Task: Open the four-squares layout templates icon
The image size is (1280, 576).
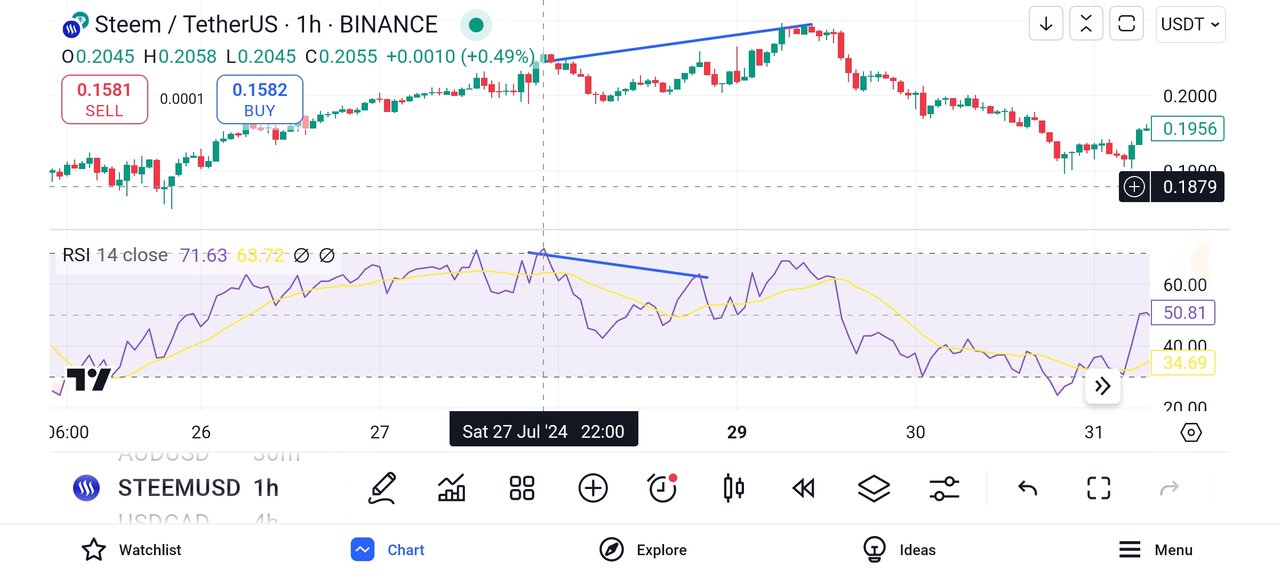Action: [x=522, y=488]
